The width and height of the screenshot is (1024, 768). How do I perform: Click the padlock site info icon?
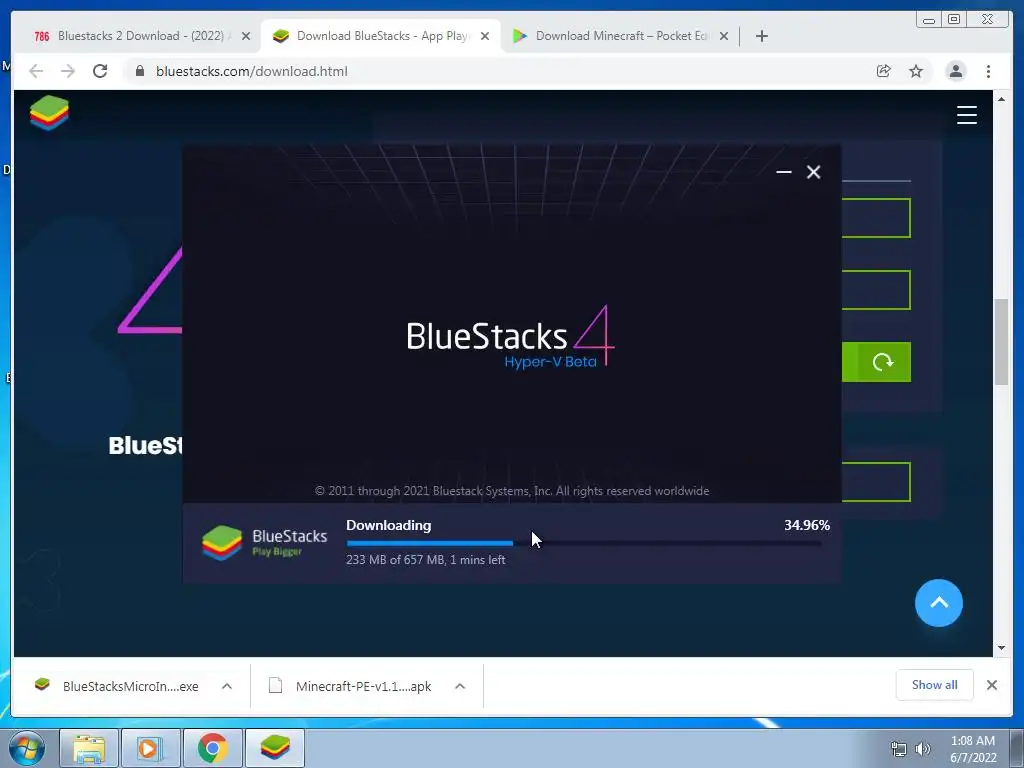click(139, 71)
